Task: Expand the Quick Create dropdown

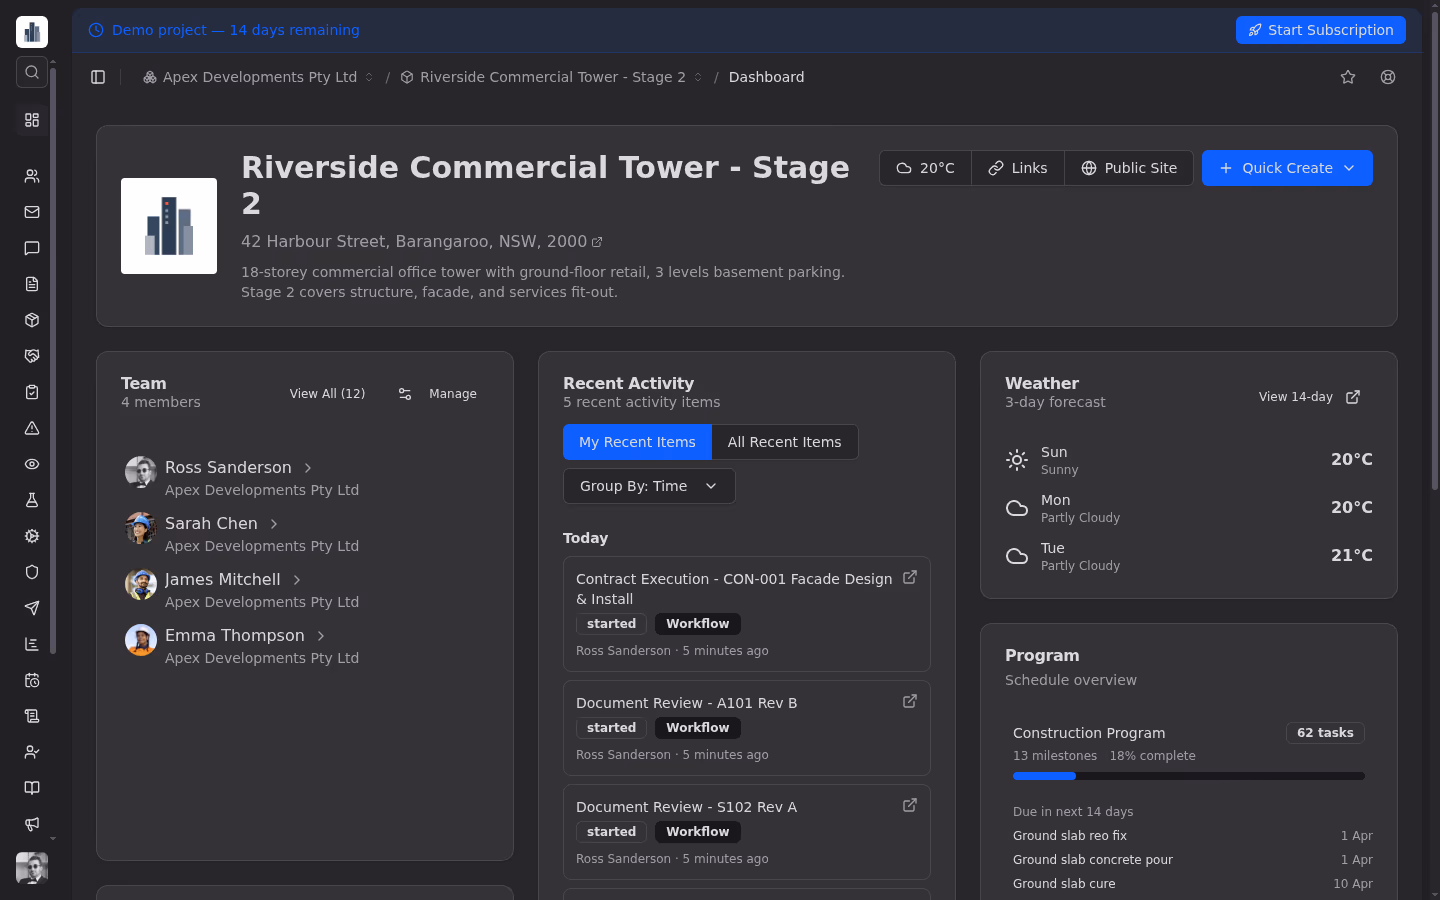Action: [1287, 168]
